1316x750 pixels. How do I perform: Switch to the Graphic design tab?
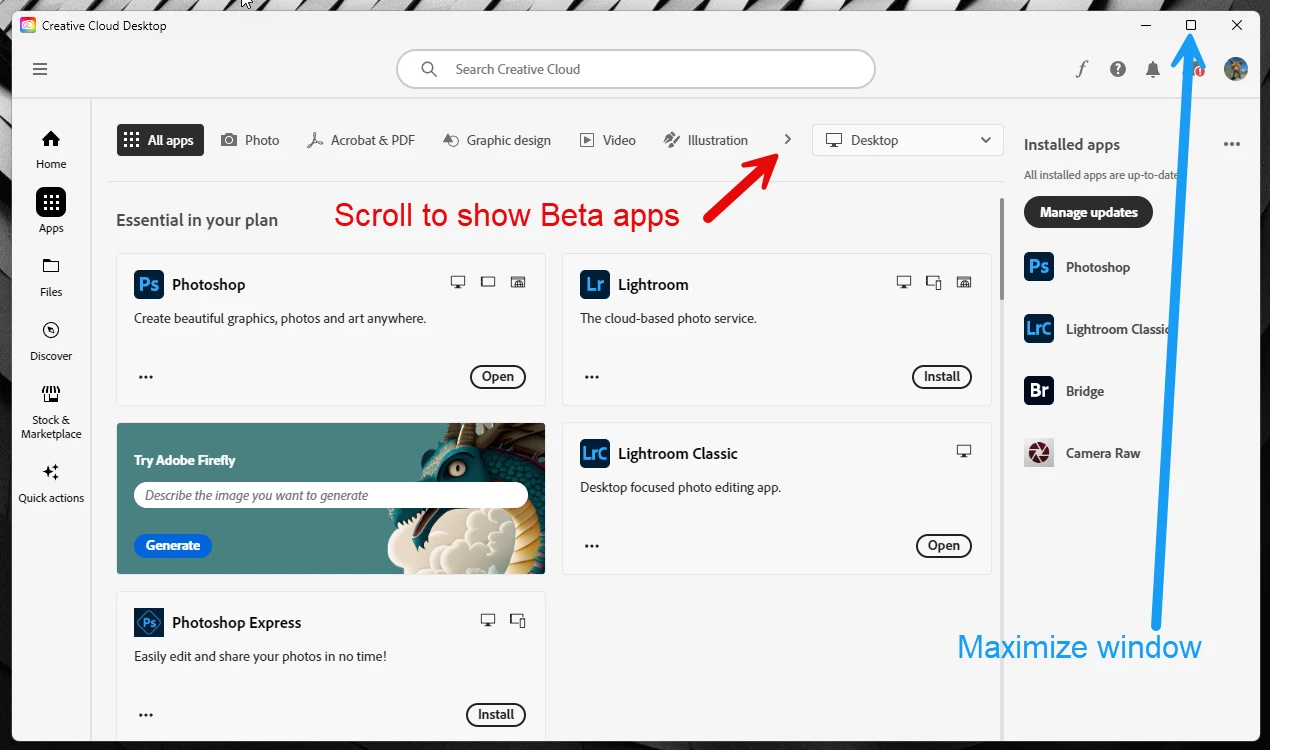tap(497, 140)
